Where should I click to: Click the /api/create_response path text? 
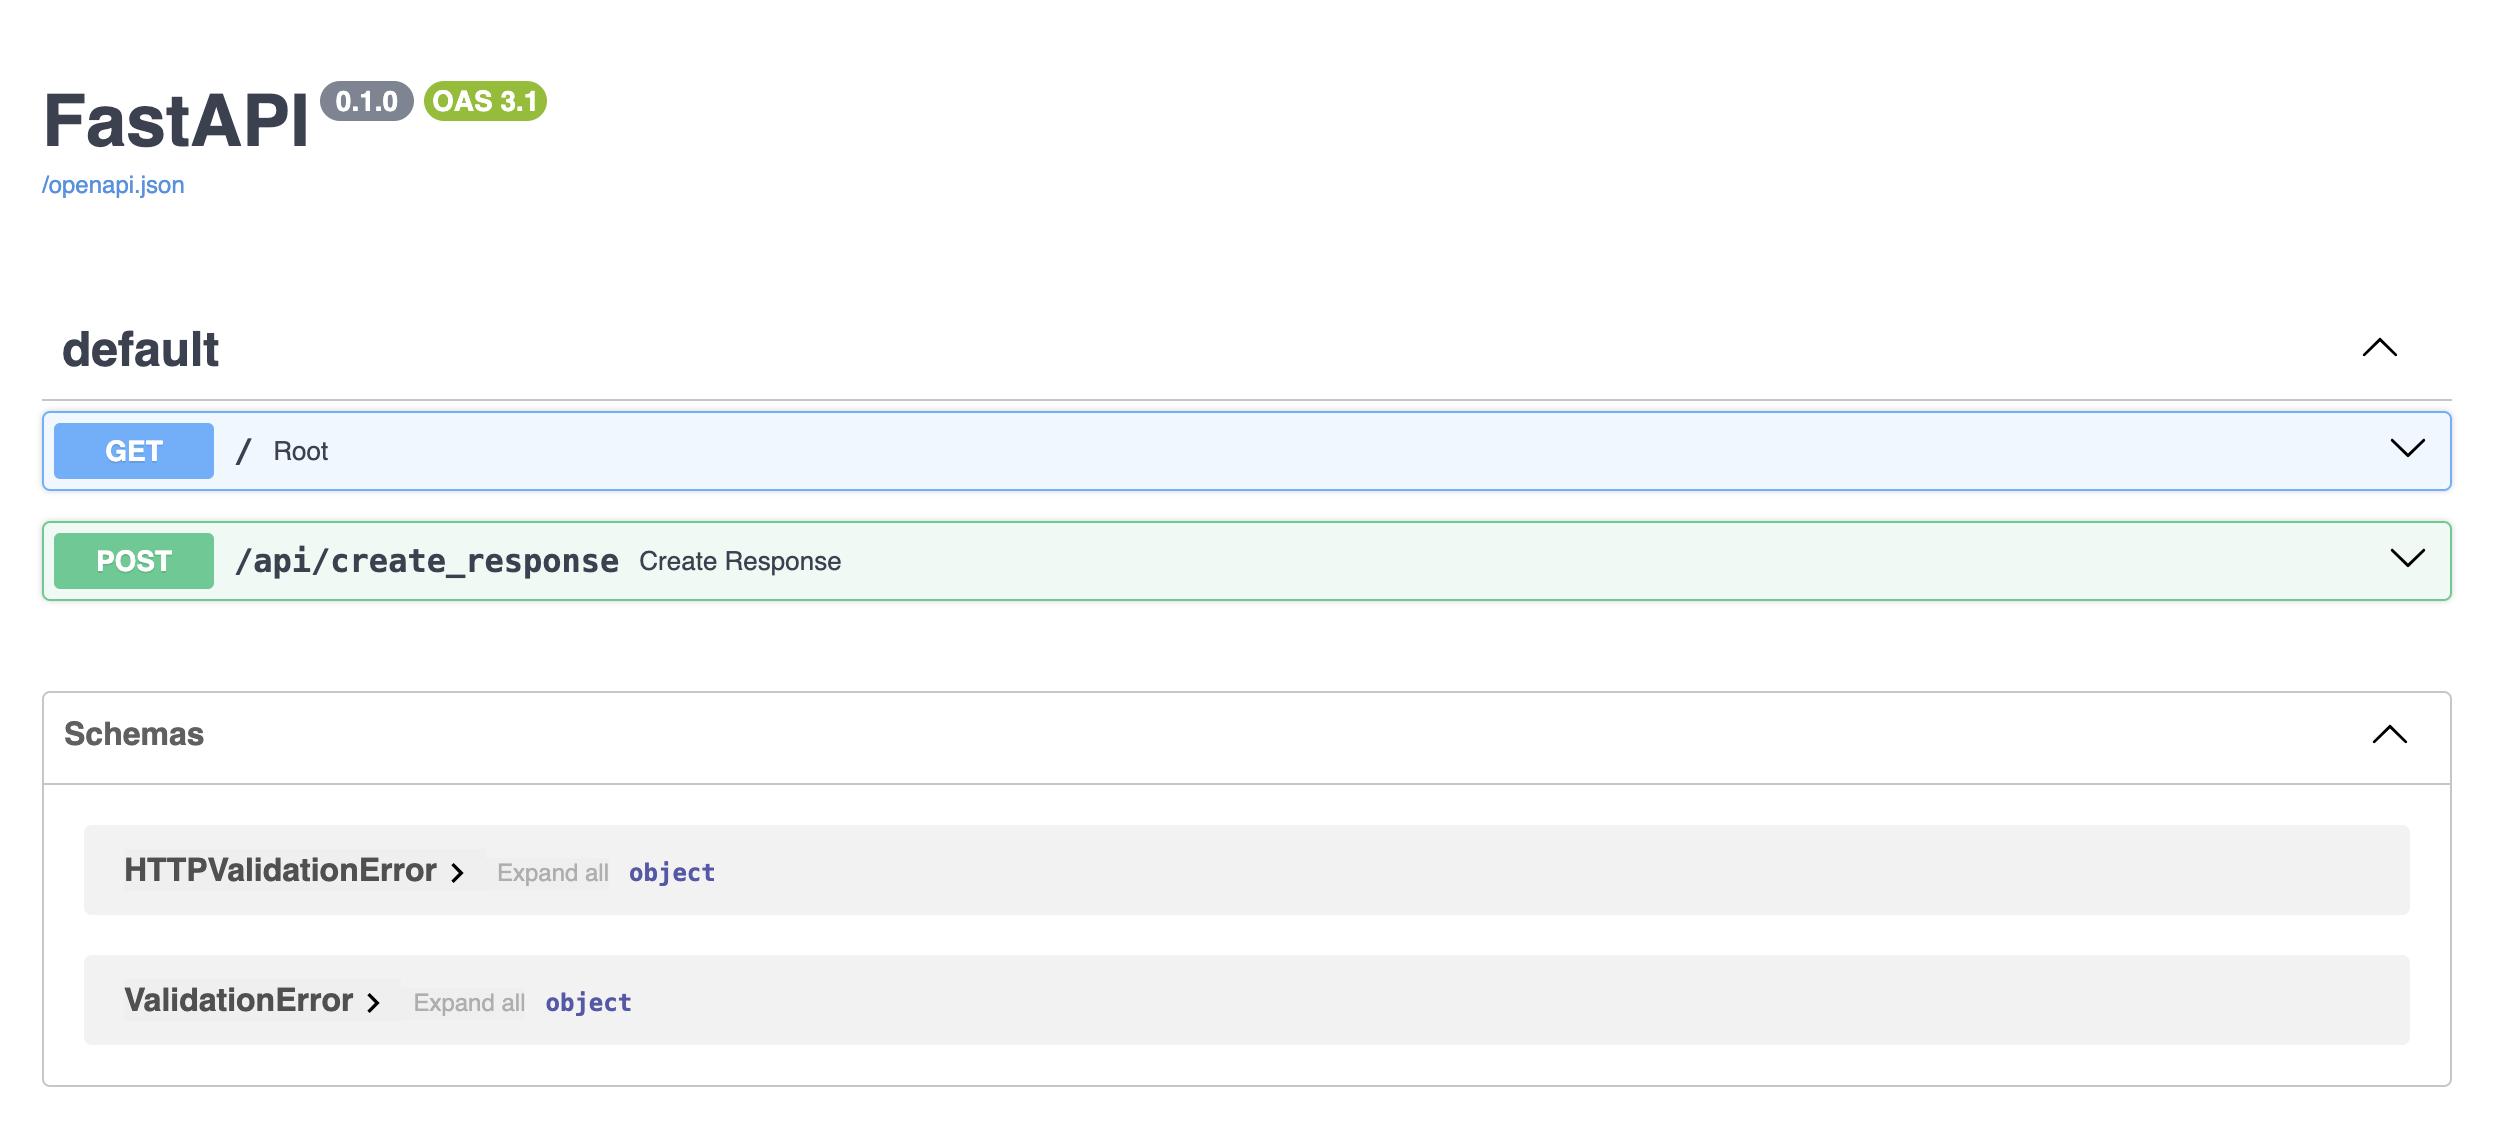click(427, 562)
